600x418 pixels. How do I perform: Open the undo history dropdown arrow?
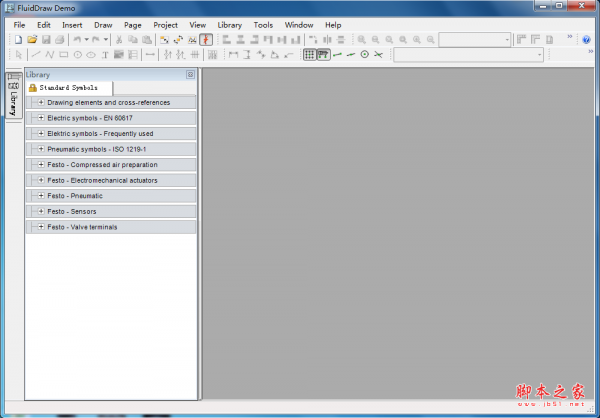pos(86,39)
